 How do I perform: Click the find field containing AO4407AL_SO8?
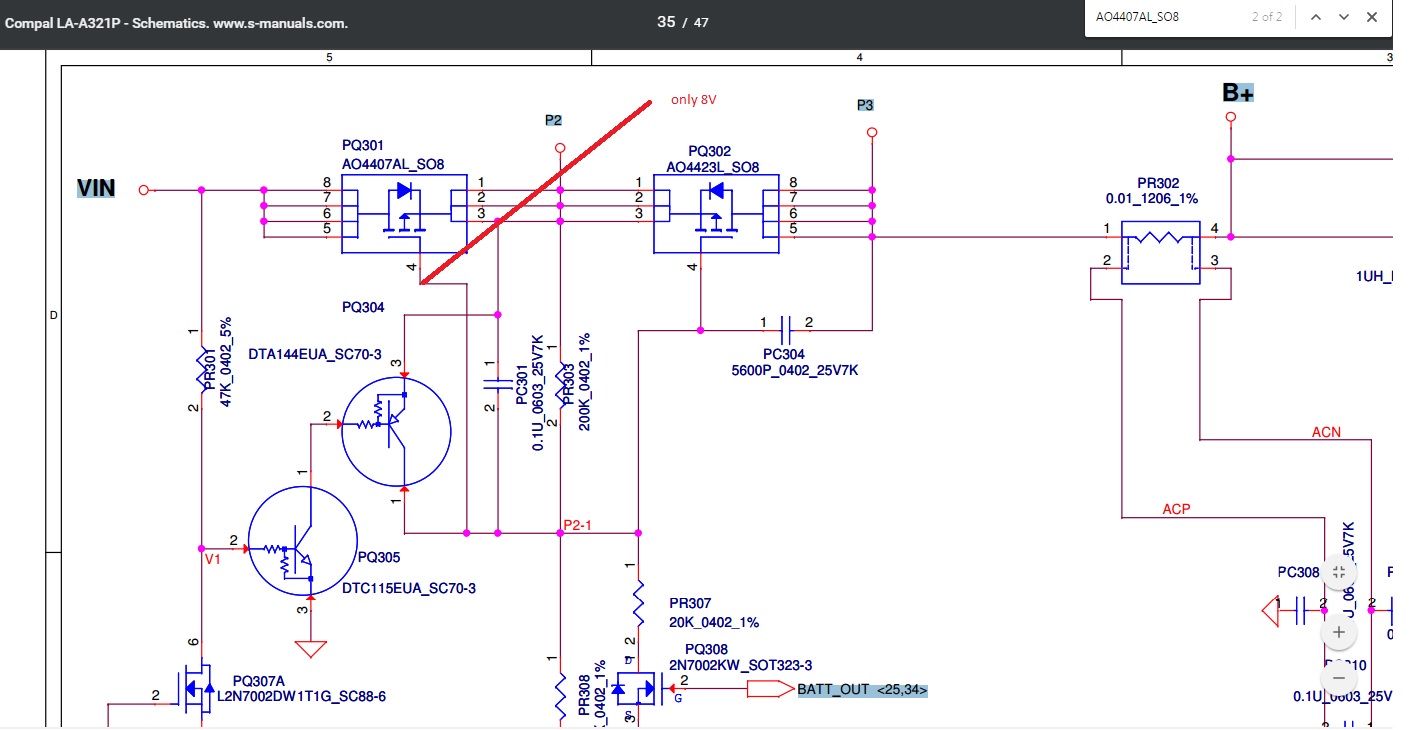[x=1165, y=17]
